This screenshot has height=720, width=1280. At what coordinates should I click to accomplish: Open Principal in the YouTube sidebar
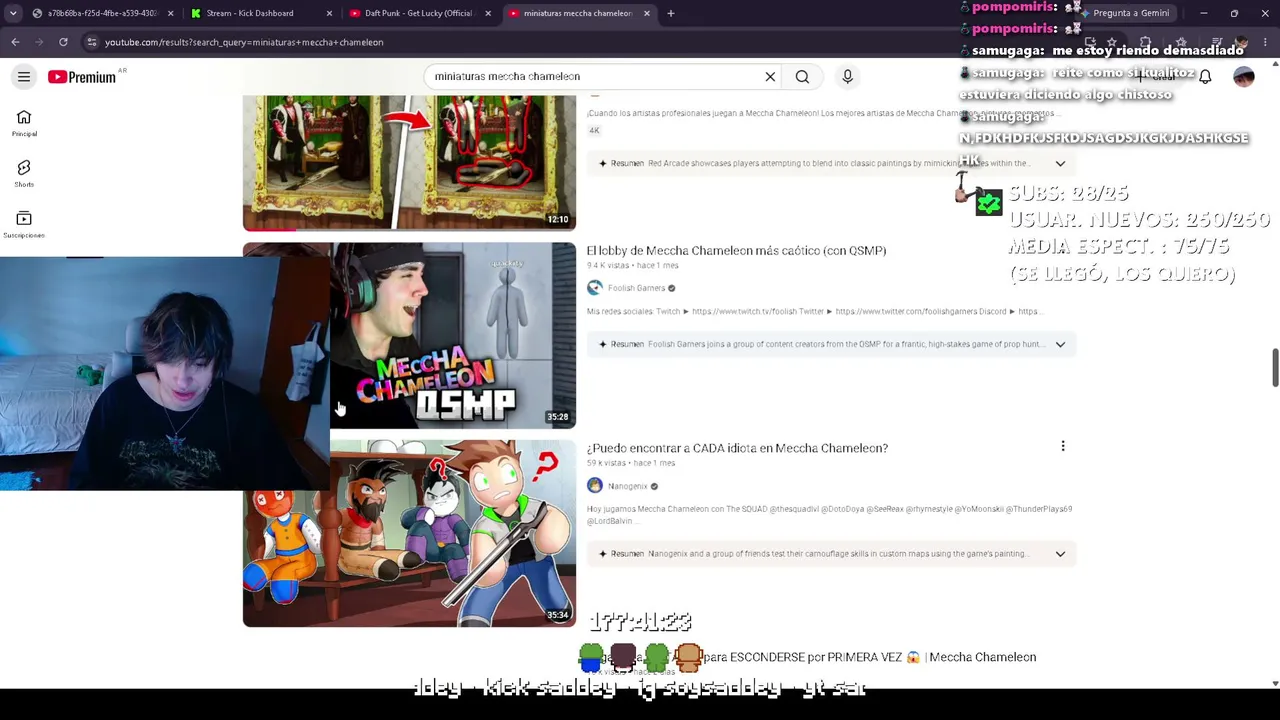[x=24, y=123]
